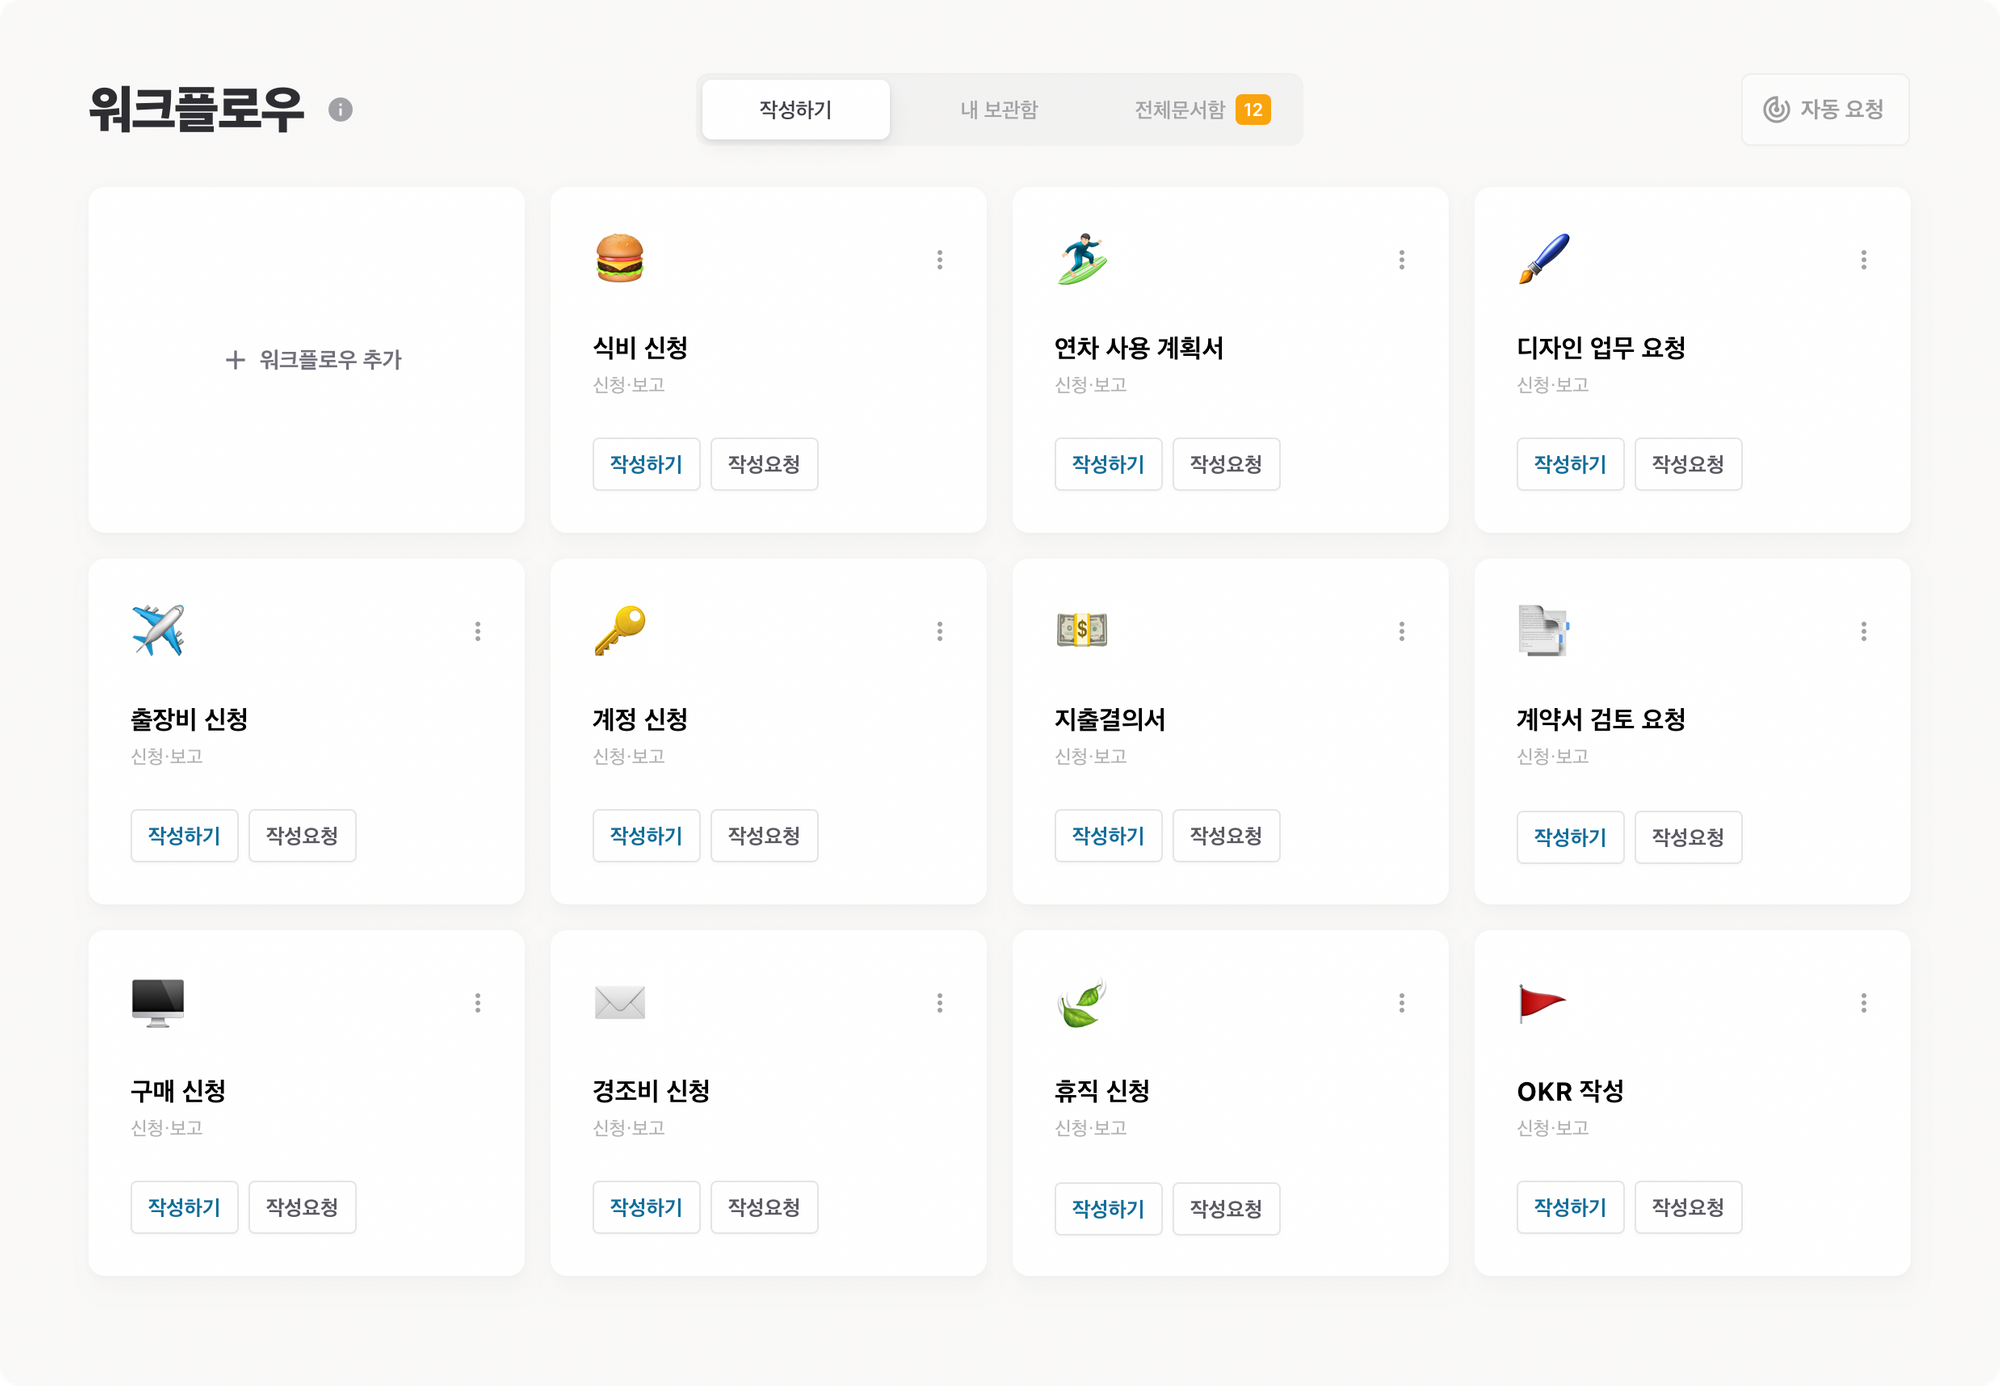
Task: Click the leaf emoji on 휴직 신청 card
Action: (x=1082, y=1002)
